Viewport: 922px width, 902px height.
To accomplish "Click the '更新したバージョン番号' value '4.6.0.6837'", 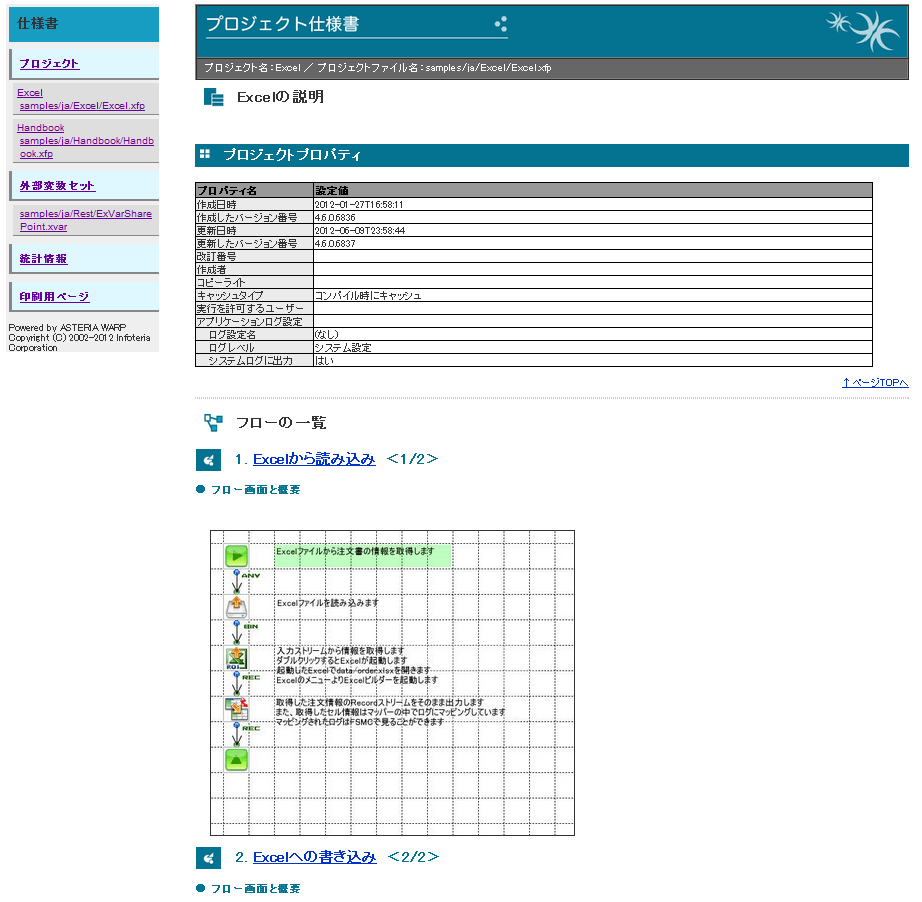I will (335, 243).
